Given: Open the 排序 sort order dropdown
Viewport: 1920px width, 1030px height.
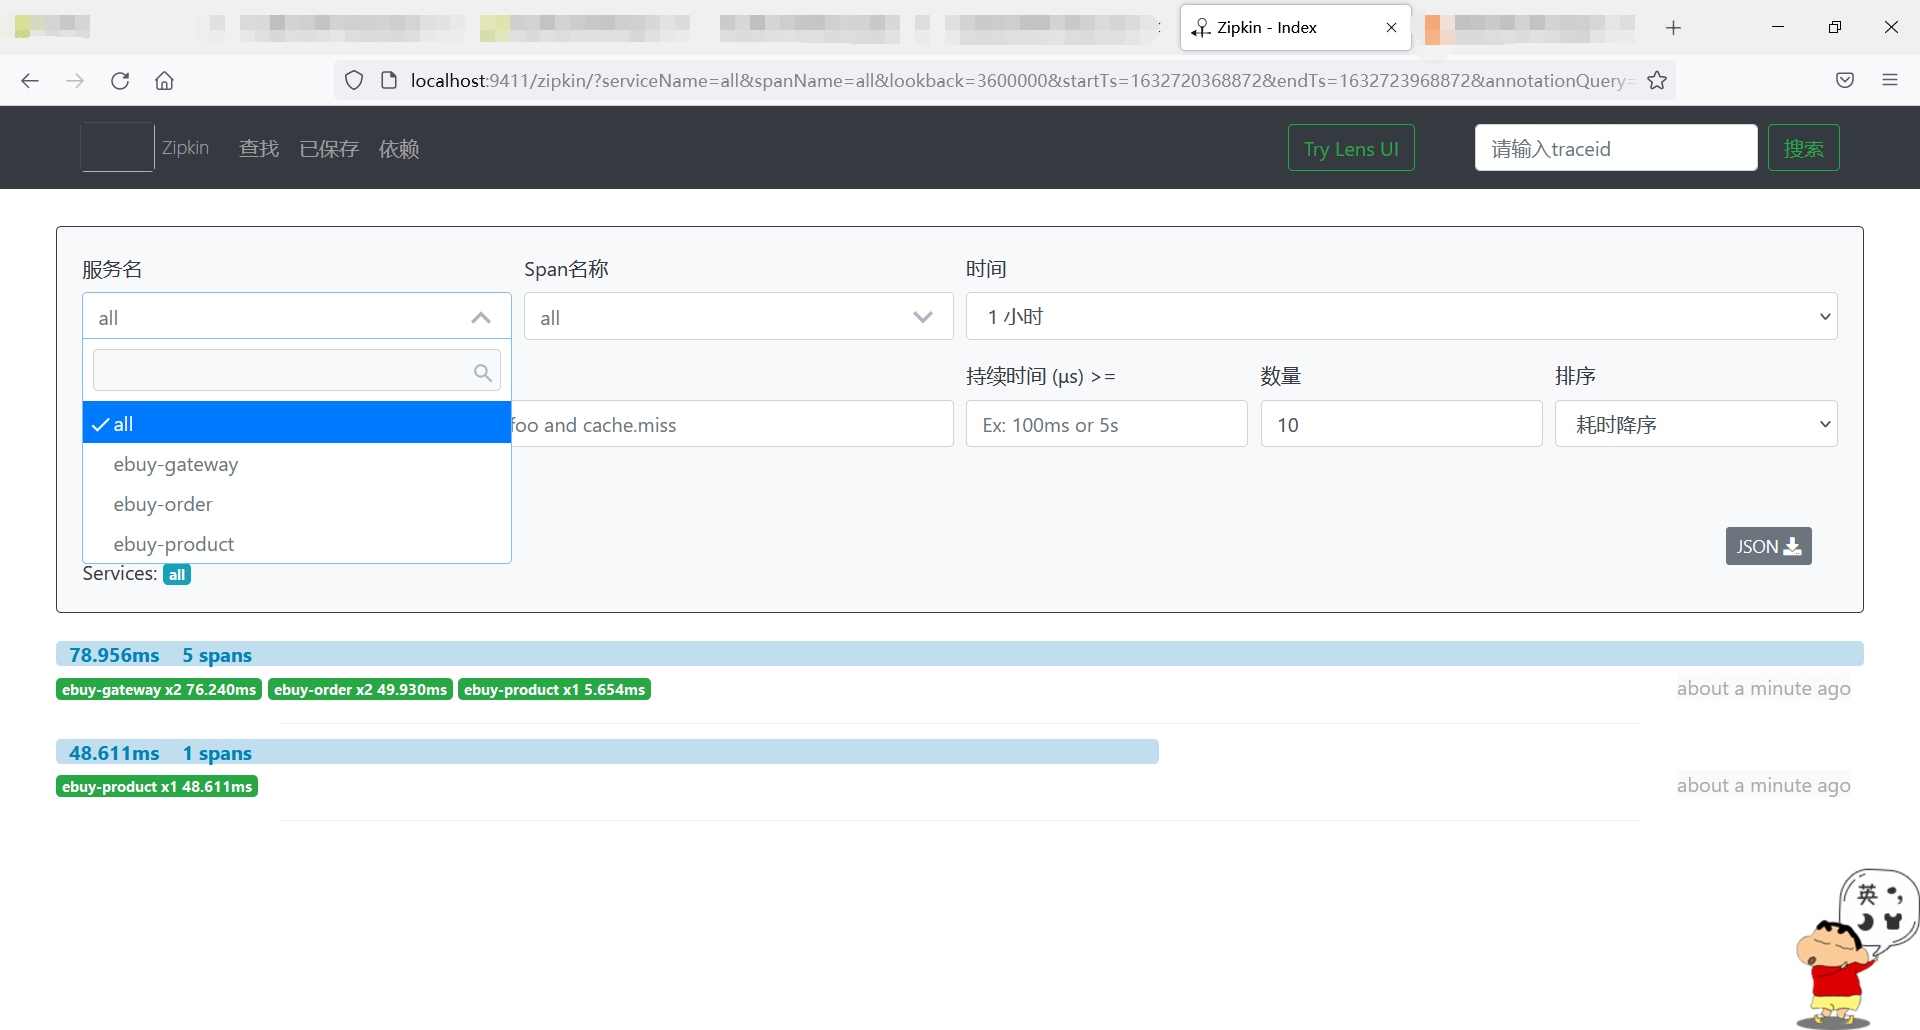Looking at the screenshot, I should [x=1696, y=424].
